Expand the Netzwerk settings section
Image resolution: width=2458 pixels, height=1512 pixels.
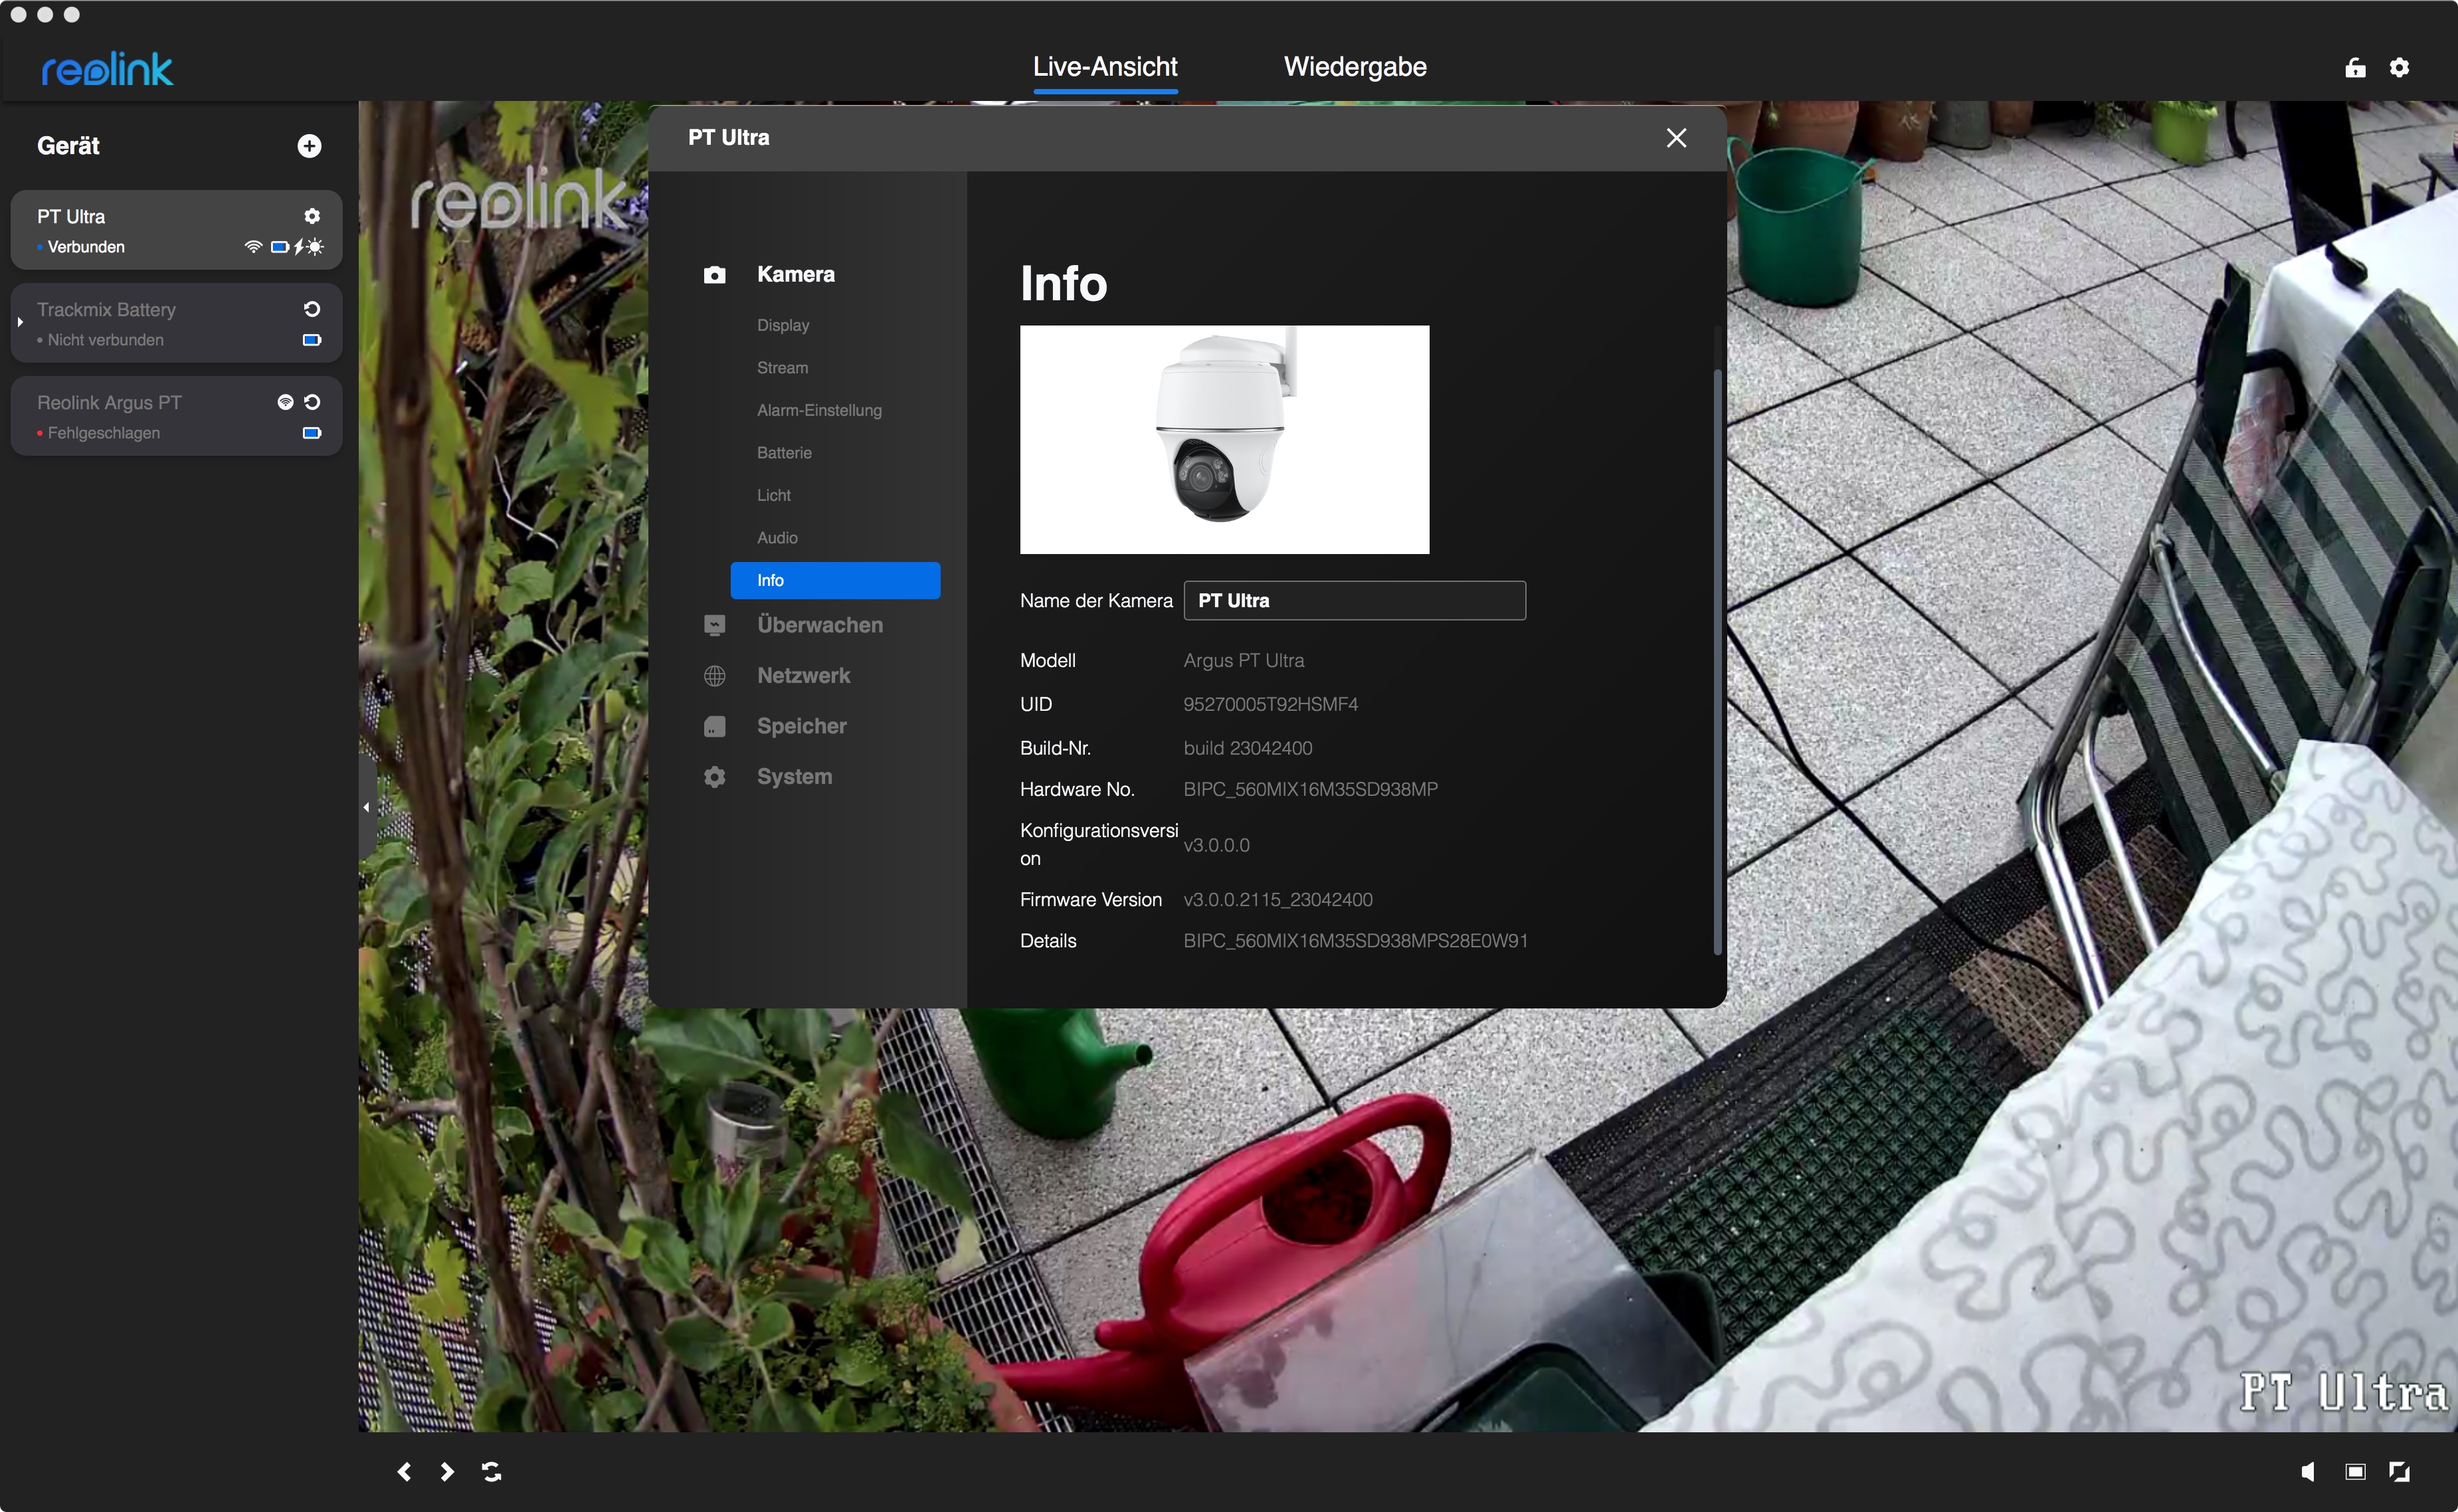(x=803, y=675)
